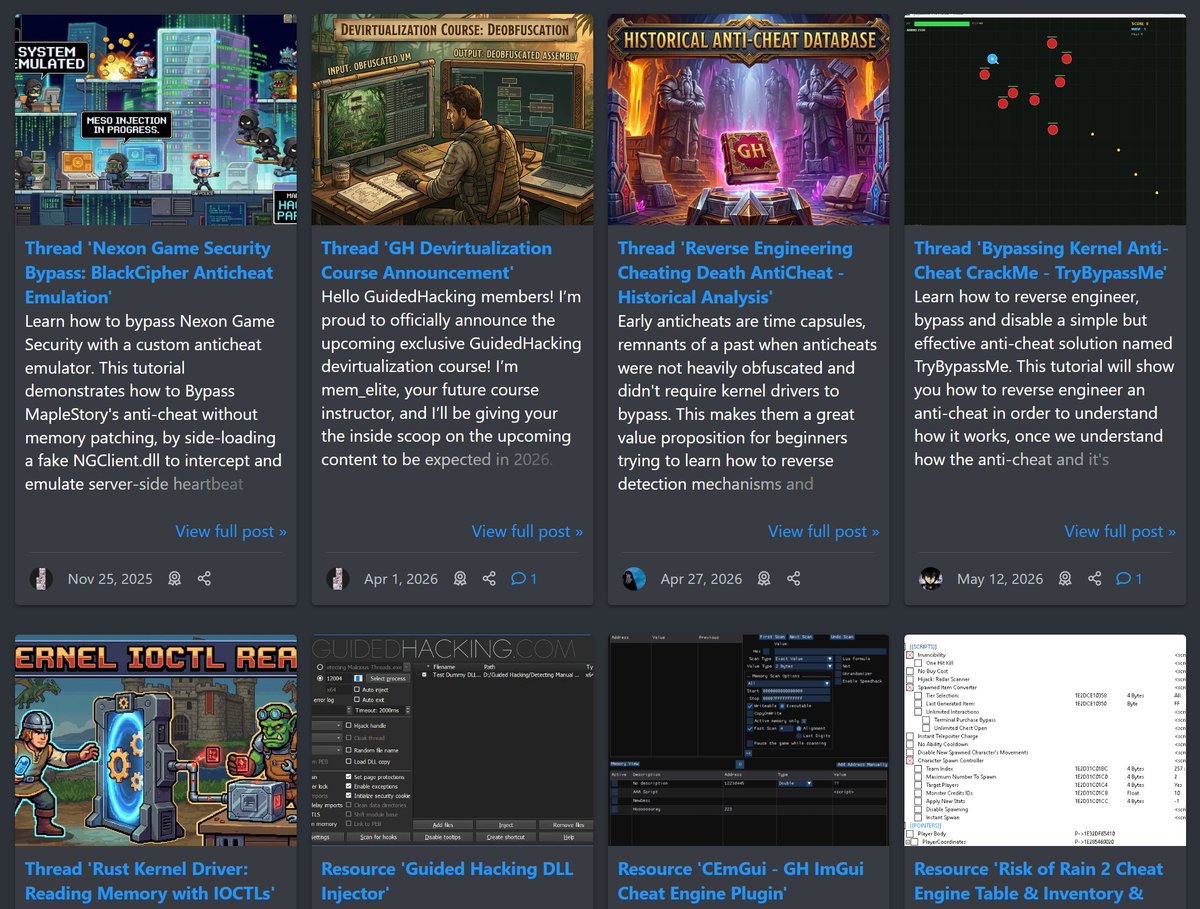This screenshot has height=909, width=1200.
Task: Open resource 'Risk of Rain 2 Cheat Engine Table'
Action: coord(1039,881)
